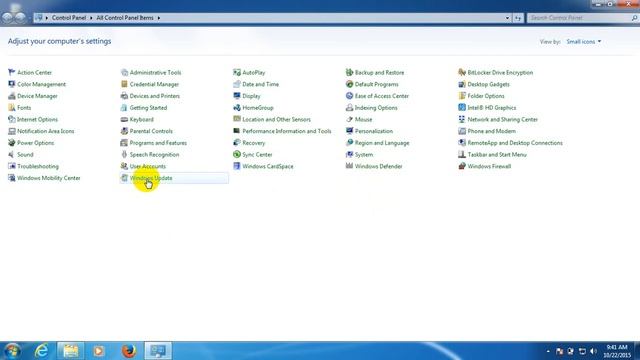This screenshot has height=360, width=640.
Task: Open the Windows CardSpace link
Action: point(268,166)
